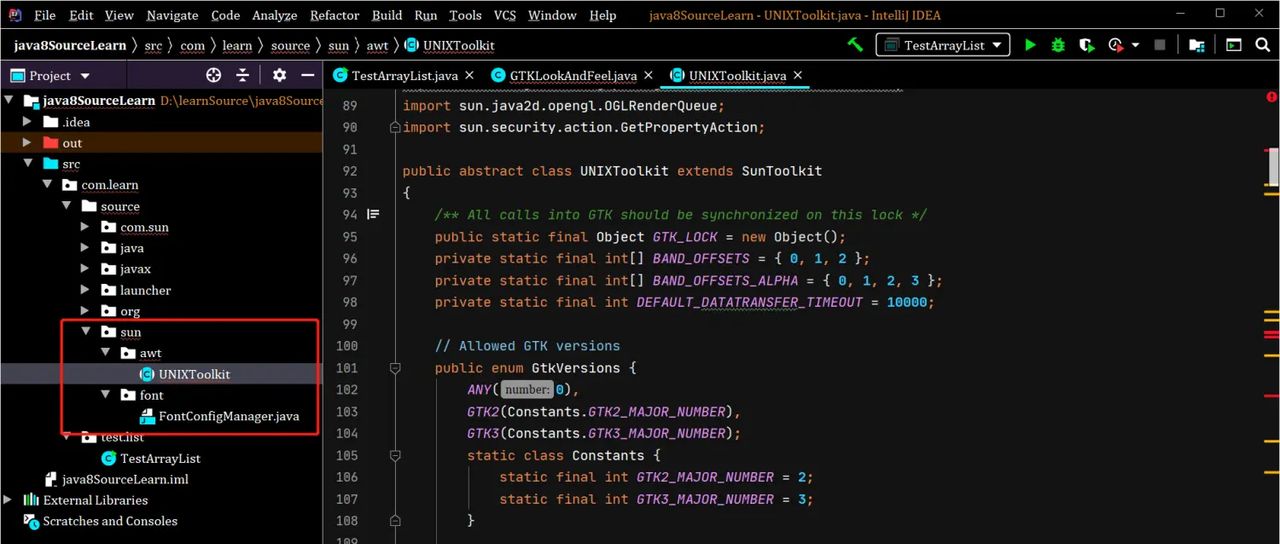Close the GTKLookAndFeel.java tab
This screenshot has width=1280, height=544.
pyautogui.click(x=648, y=76)
